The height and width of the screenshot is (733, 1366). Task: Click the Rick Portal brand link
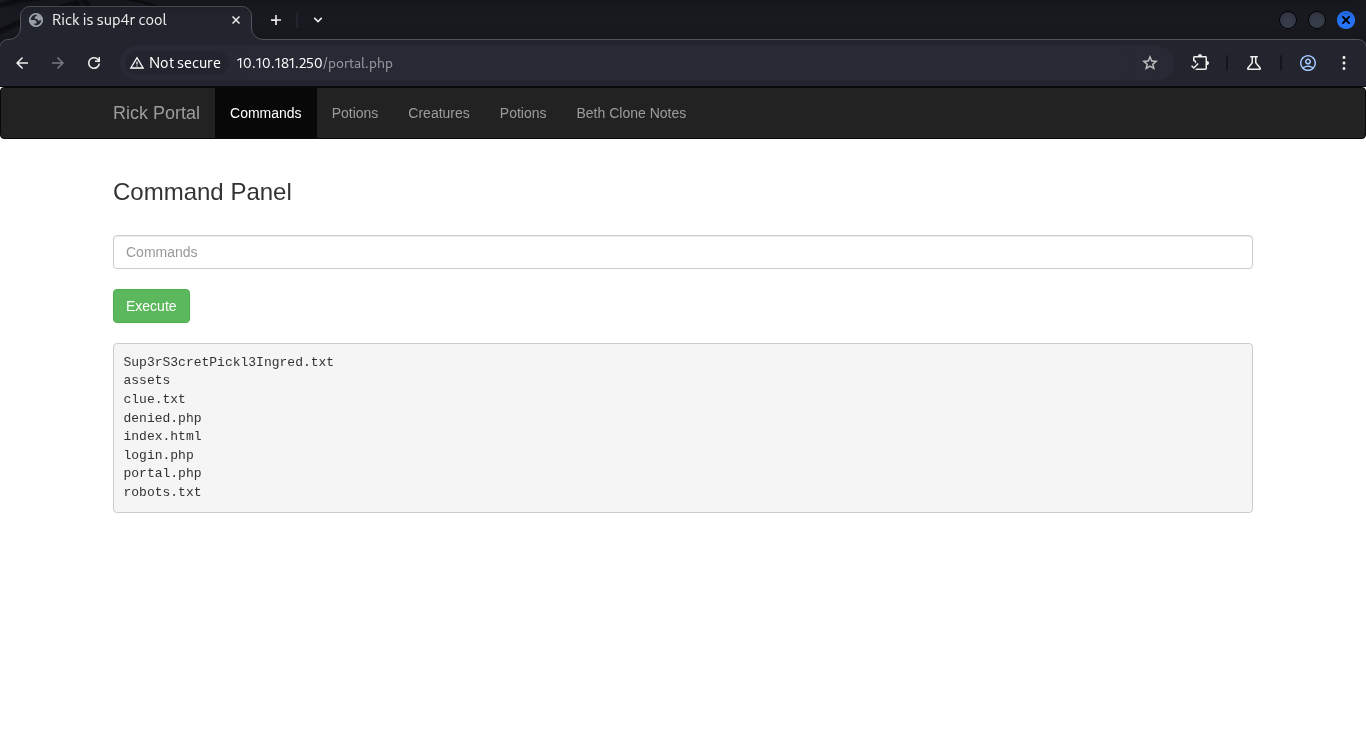pos(156,113)
